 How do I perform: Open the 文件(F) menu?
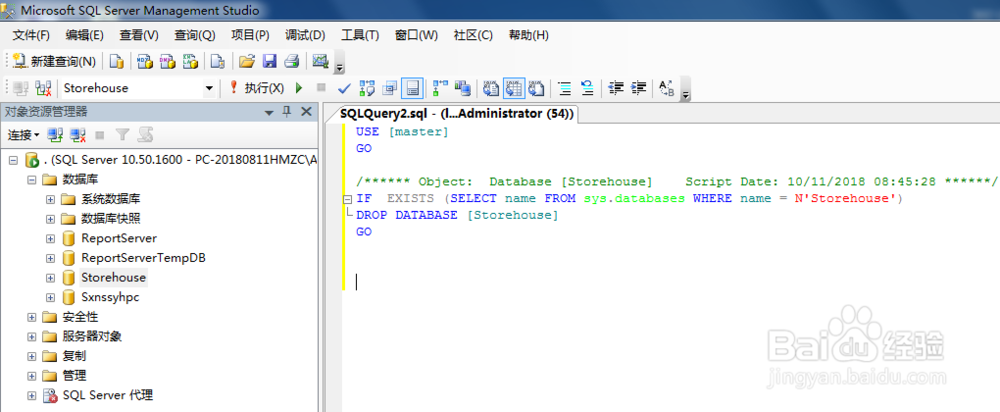(x=31, y=35)
